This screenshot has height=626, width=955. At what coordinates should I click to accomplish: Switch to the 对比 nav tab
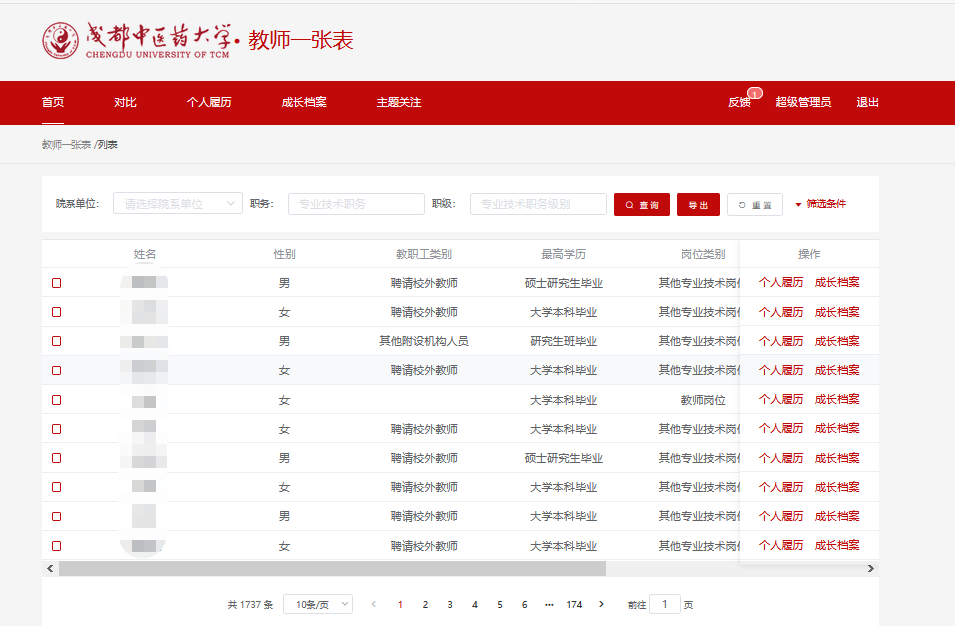pyautogui.click(x=125, y=102)
